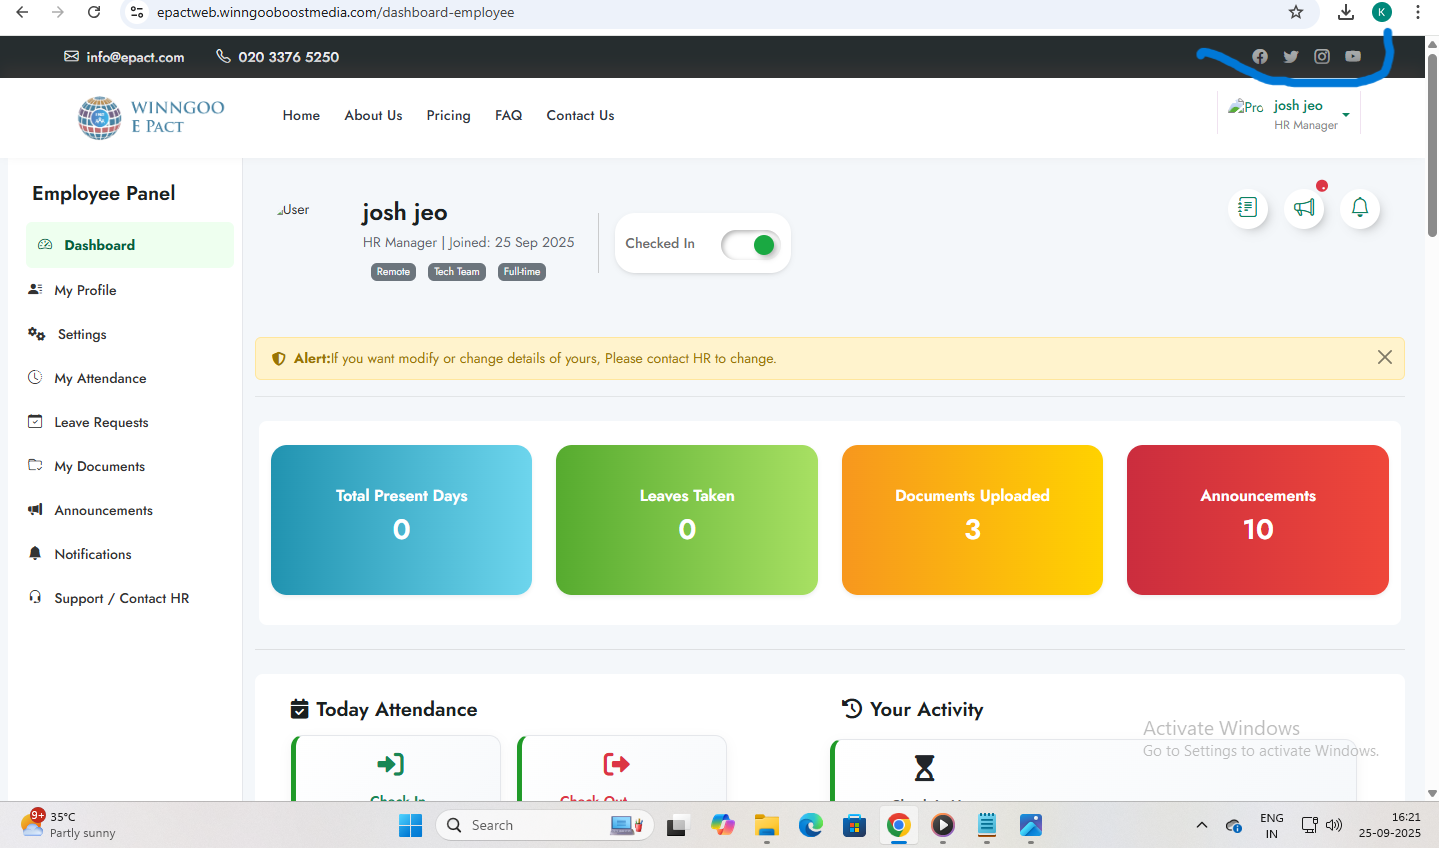Click the announcements megaphone icon
1439x848 pixels.
pyautogui.click(x=1304, y=208)
